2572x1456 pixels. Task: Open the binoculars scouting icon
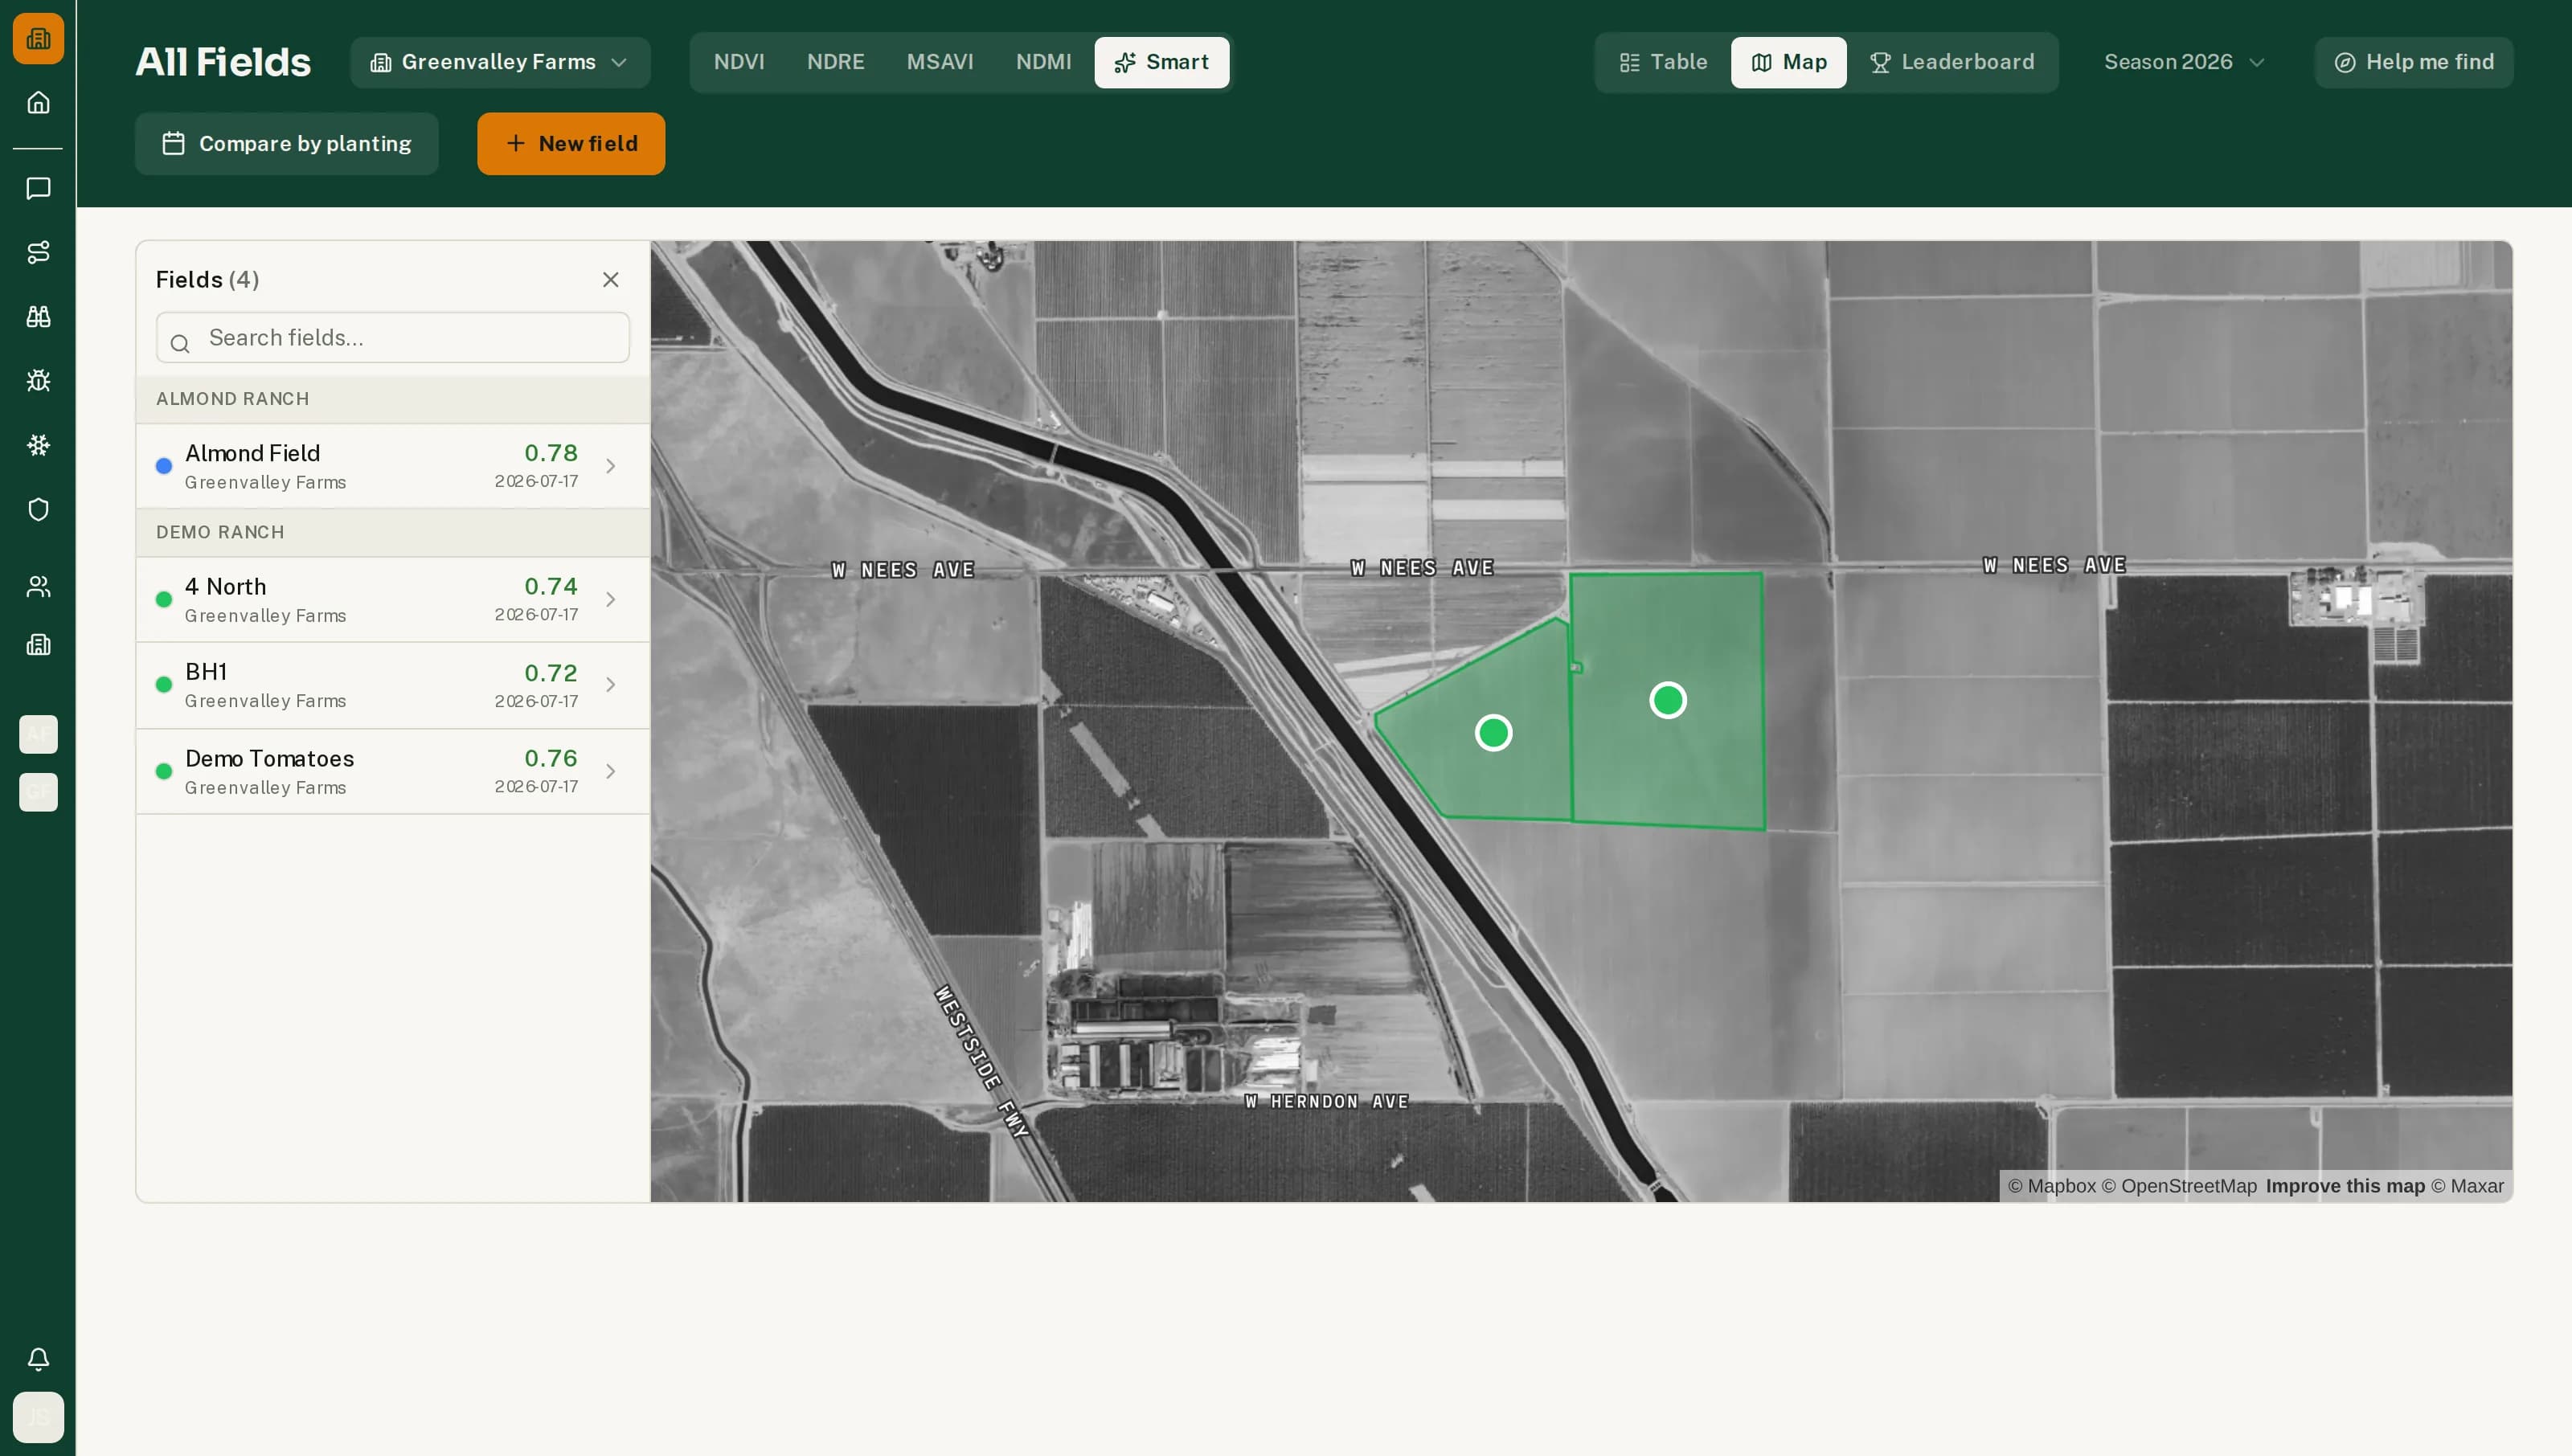[x=38, y=316]
